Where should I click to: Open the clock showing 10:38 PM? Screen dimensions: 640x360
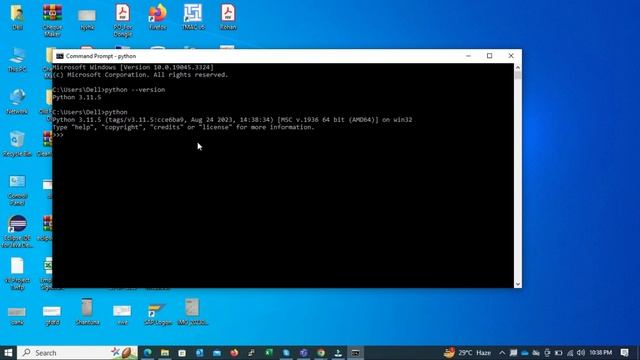click(x=600, y=353)
